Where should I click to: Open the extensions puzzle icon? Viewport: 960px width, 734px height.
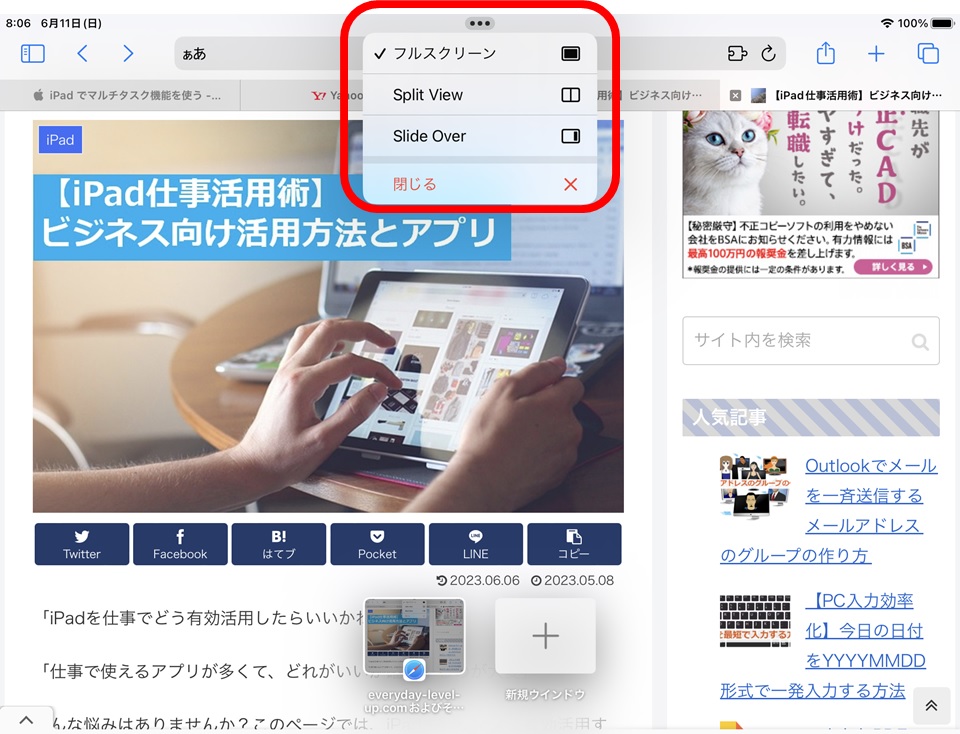[x=737, y=54]
